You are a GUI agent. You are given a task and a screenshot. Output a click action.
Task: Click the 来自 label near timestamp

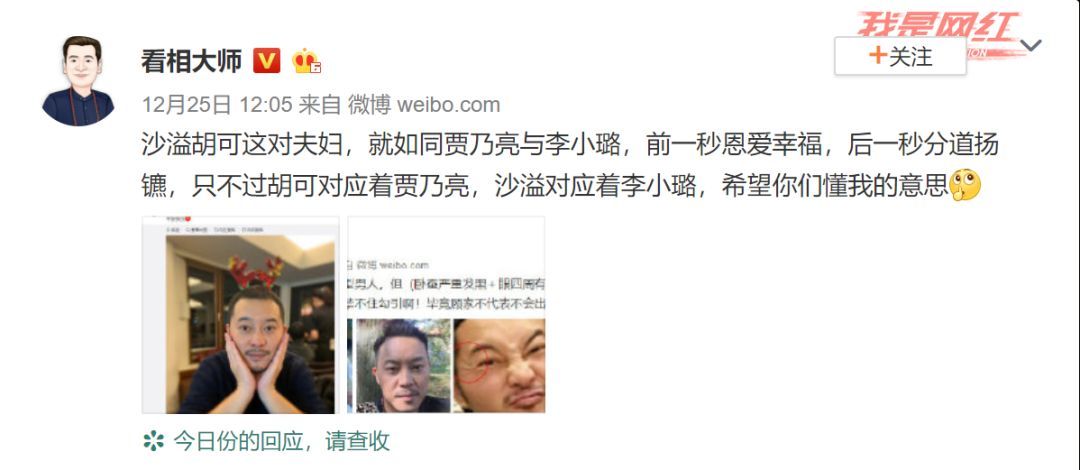[320, 105]
